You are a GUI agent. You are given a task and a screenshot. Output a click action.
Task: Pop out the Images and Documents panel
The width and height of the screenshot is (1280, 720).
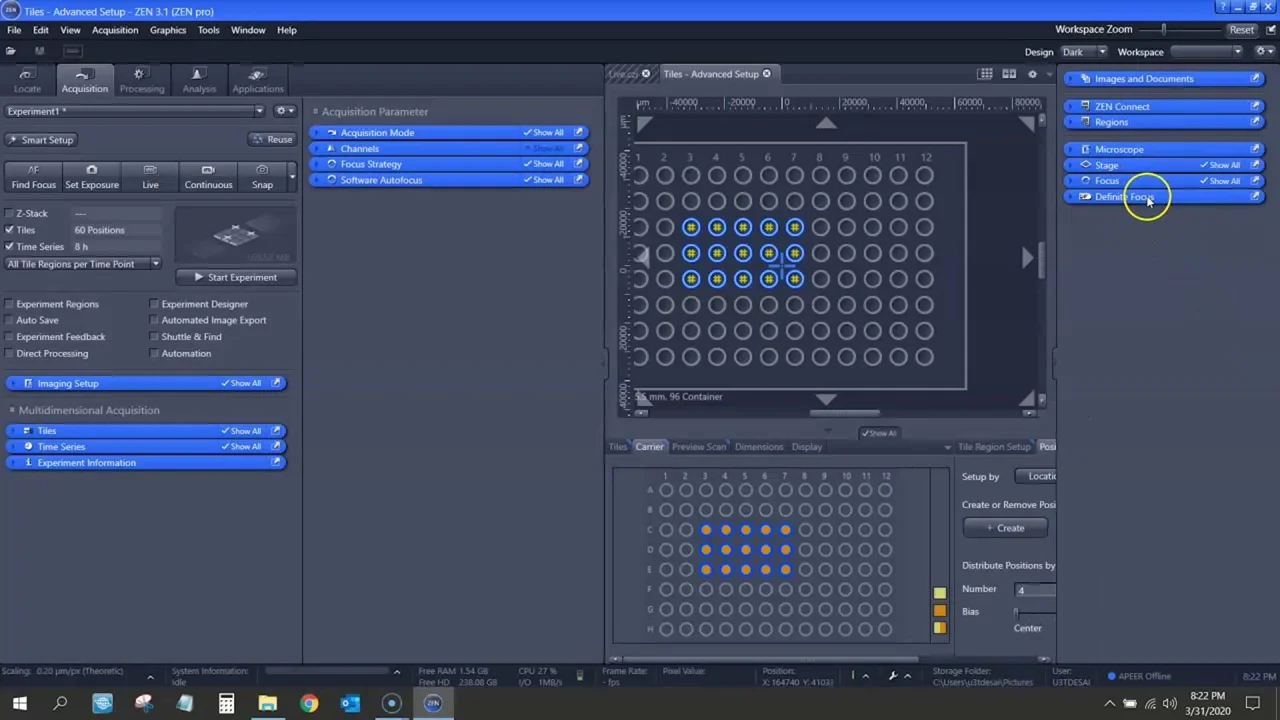click(1255, 79)
